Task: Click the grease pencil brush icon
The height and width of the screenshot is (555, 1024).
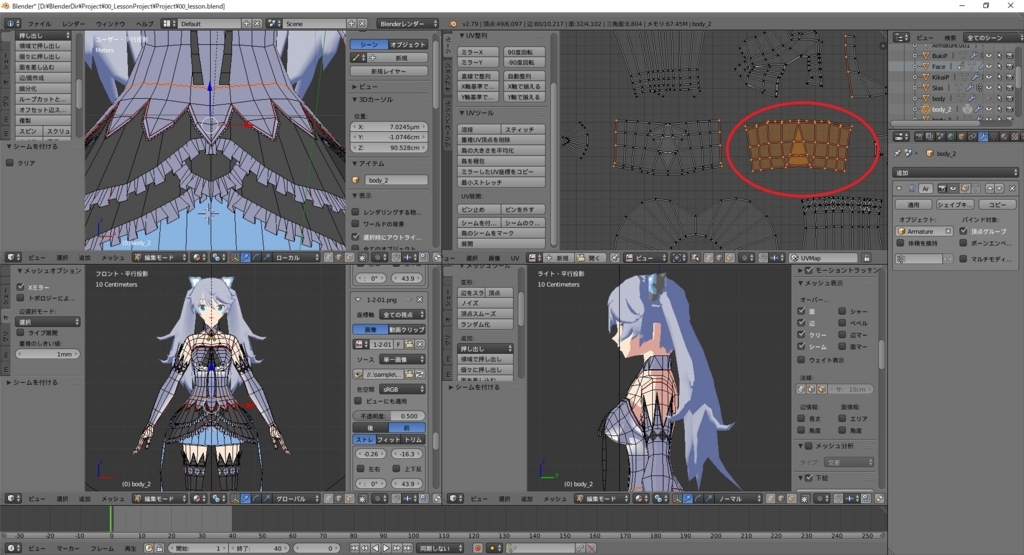Action: tap(357, 58)
